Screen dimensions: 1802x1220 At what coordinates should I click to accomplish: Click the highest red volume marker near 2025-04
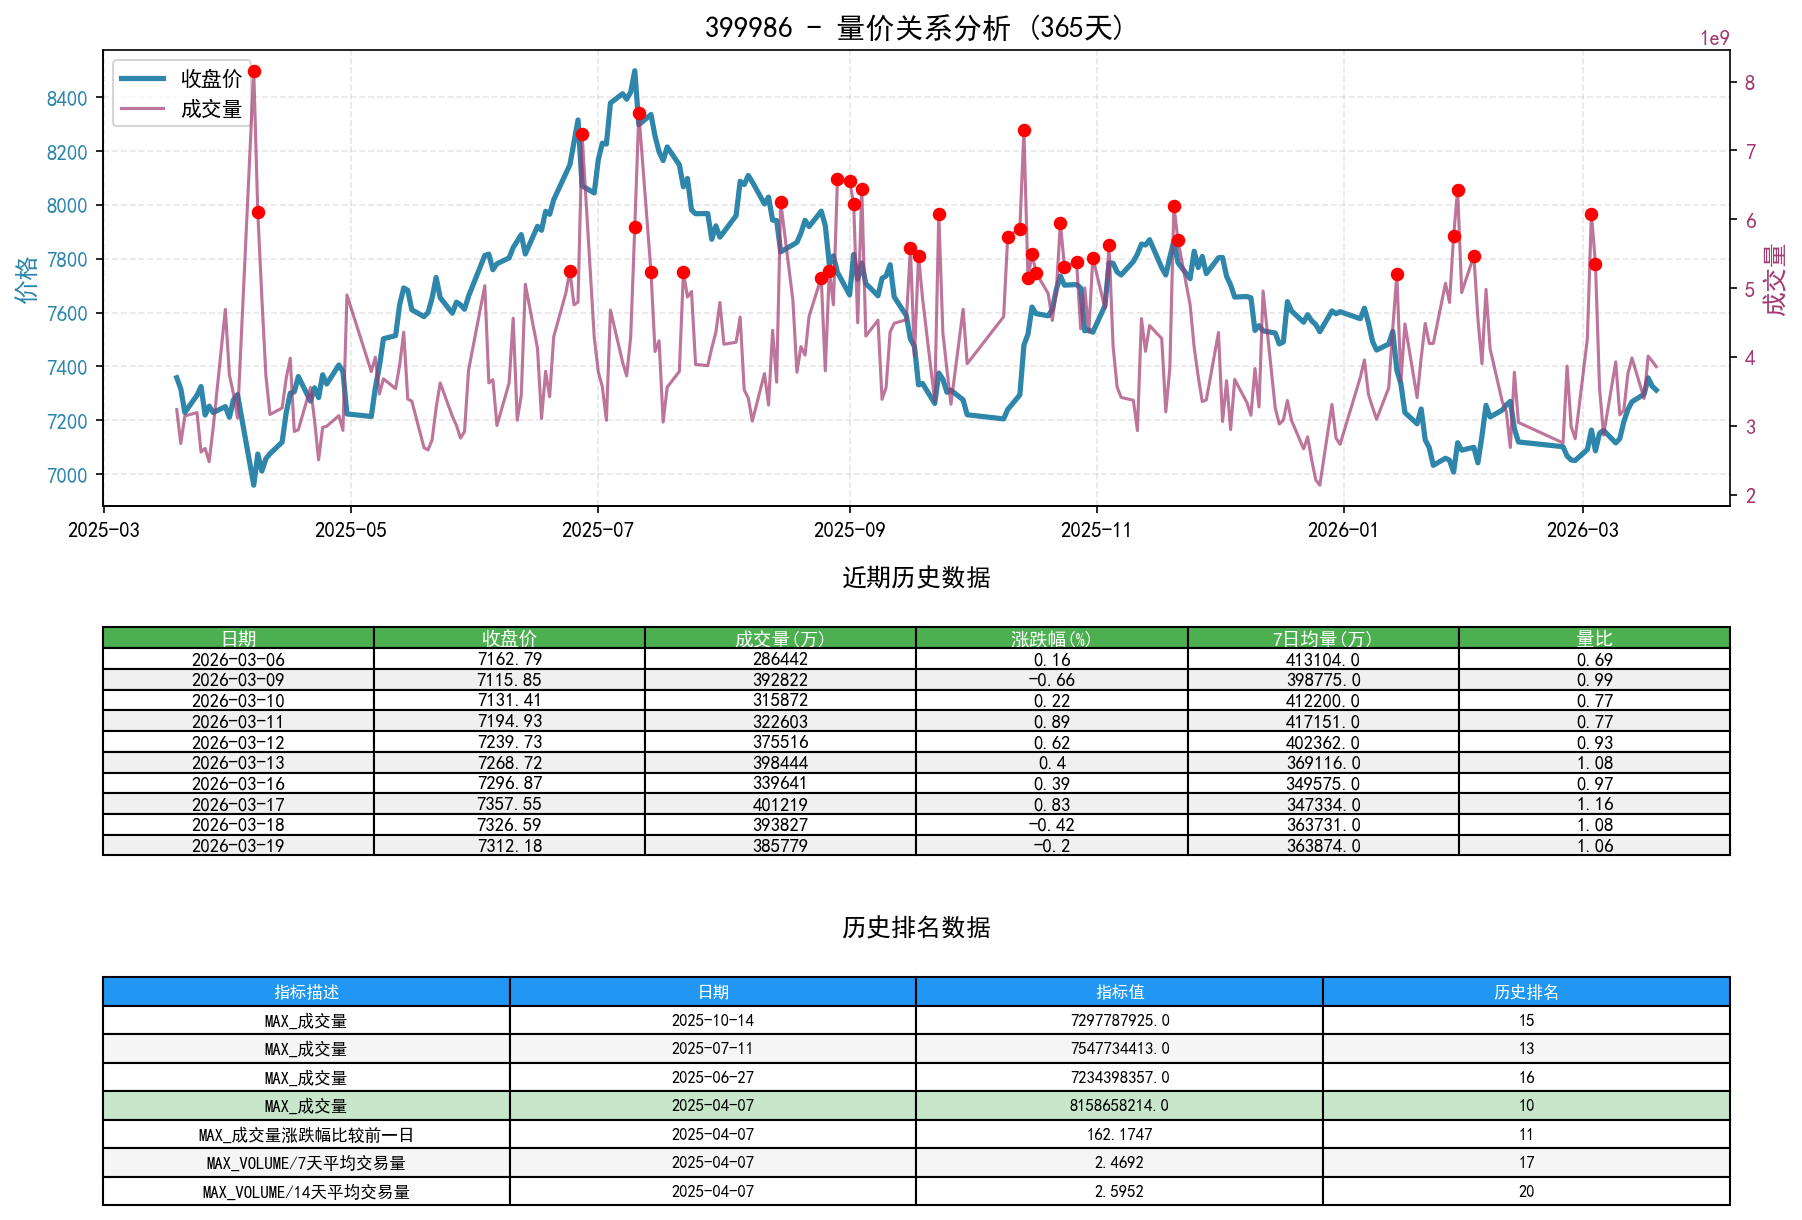point(253,71)
